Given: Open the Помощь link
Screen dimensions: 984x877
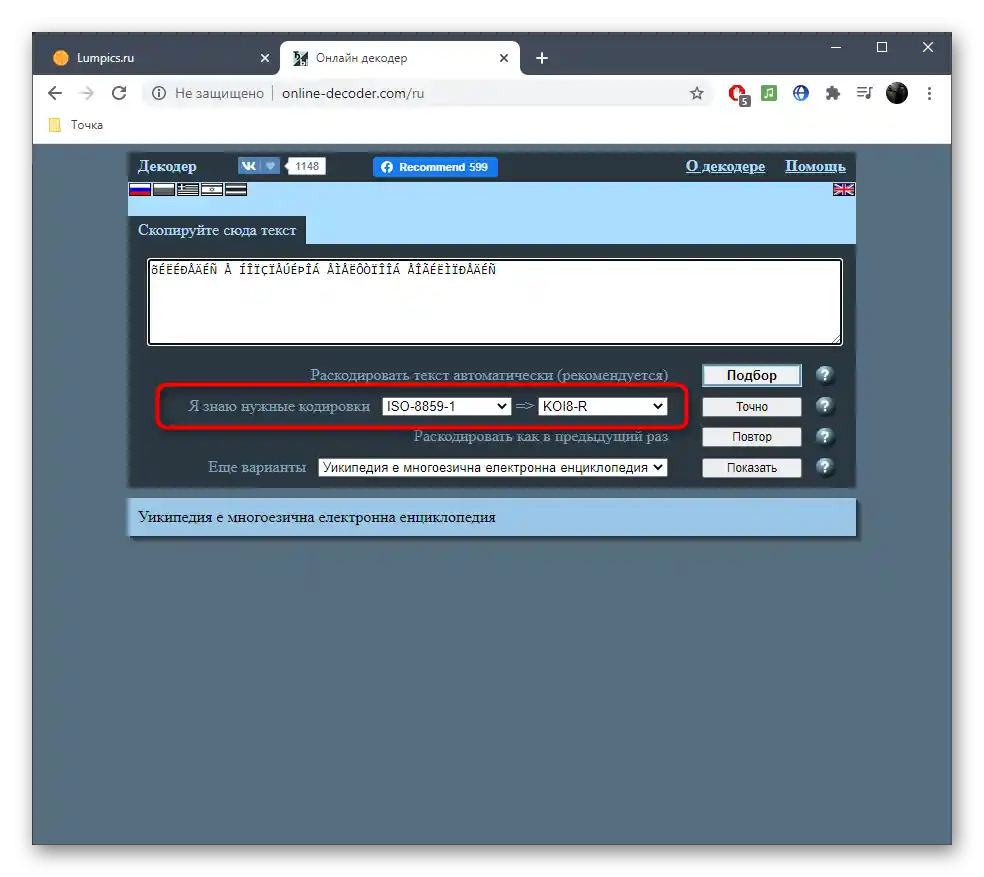Looking at the screenshot, I should 815,166.
